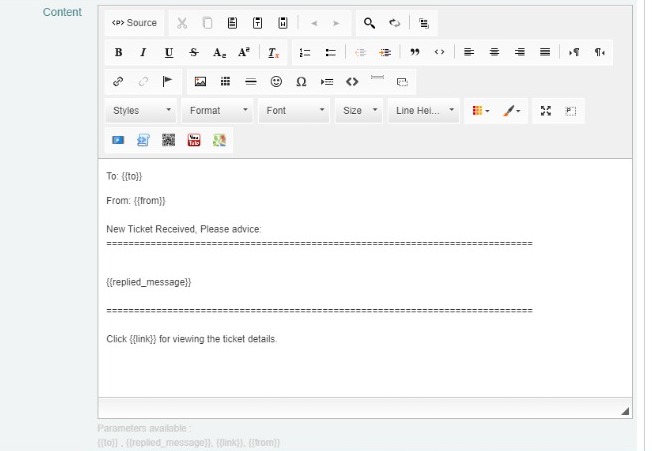Click the Source view button
Viewport: 652px width, 451px height.
tap(134, 23)
